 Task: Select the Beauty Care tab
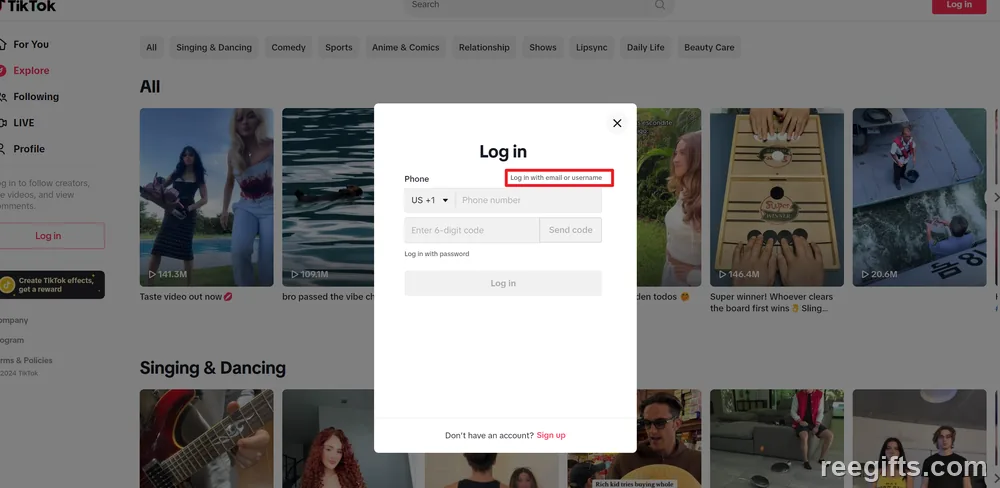pyautogui.click(x=709, y=47)
